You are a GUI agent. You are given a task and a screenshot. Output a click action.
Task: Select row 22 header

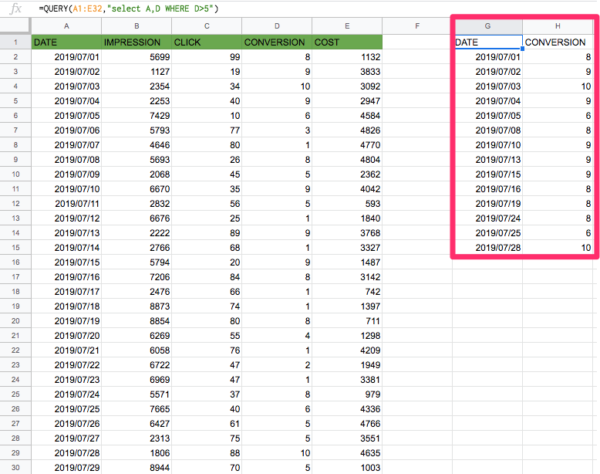pos(15,350)
